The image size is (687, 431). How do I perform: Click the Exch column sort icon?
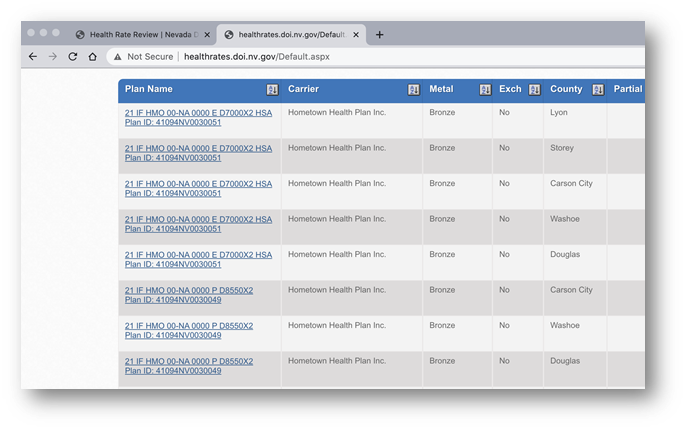[534, 90]
